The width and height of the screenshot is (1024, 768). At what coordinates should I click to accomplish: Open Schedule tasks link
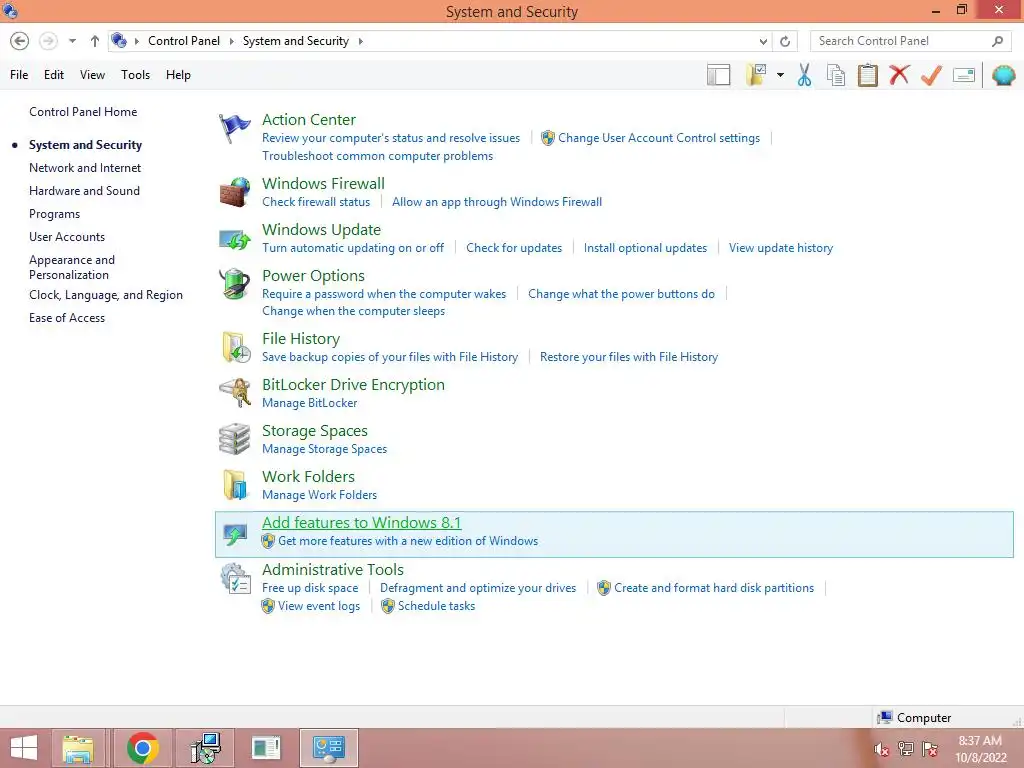436,606
